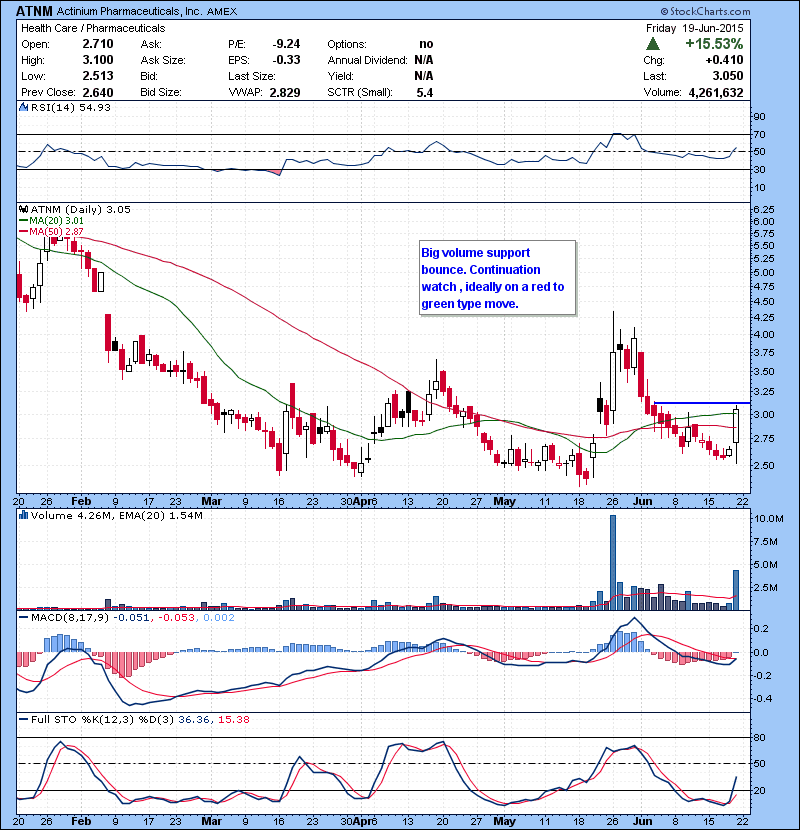Click the blue horizontal resistance line near 3.10
The width and height of the screenshot is (800, 830).
703,403
